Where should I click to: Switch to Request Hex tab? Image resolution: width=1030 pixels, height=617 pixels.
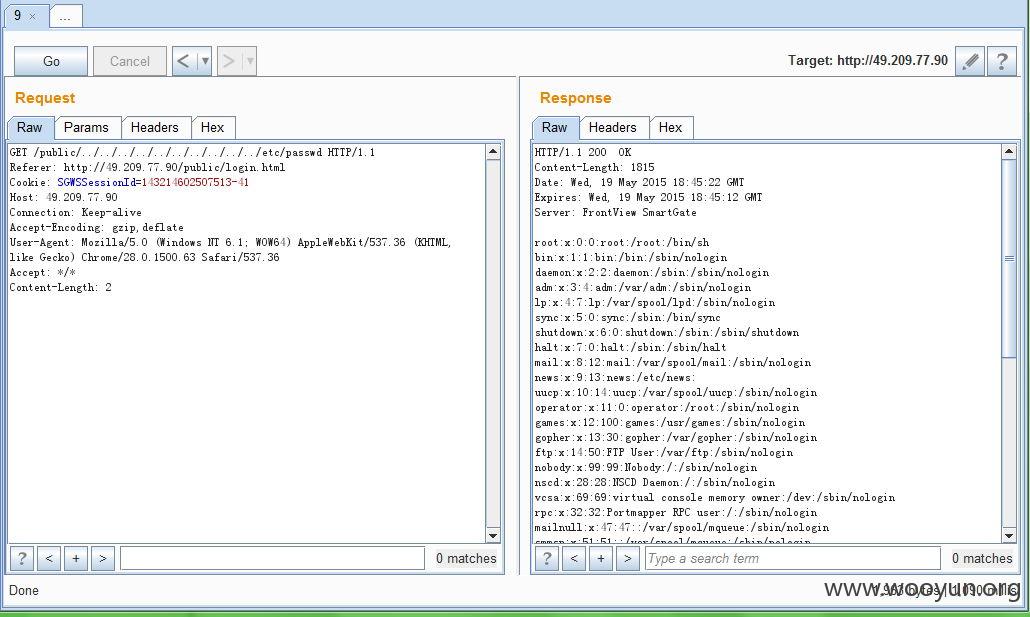[x=212, y=127]
